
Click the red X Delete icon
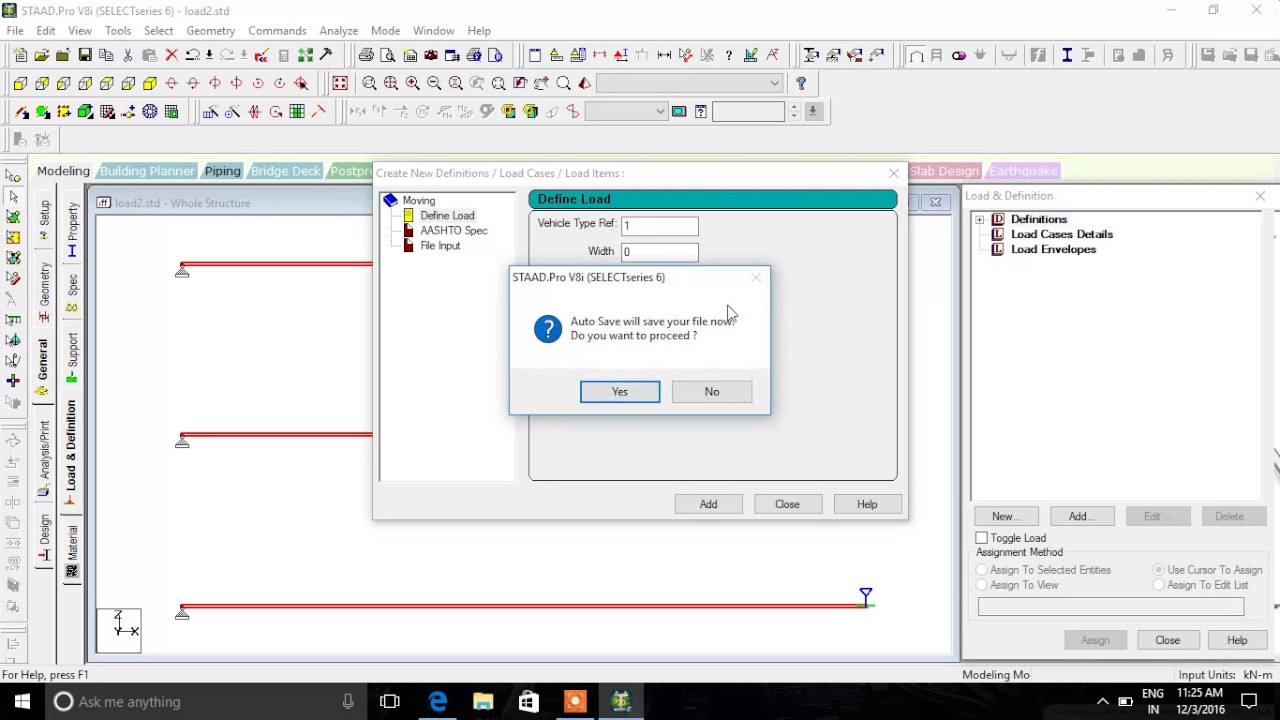pos(171,56)
